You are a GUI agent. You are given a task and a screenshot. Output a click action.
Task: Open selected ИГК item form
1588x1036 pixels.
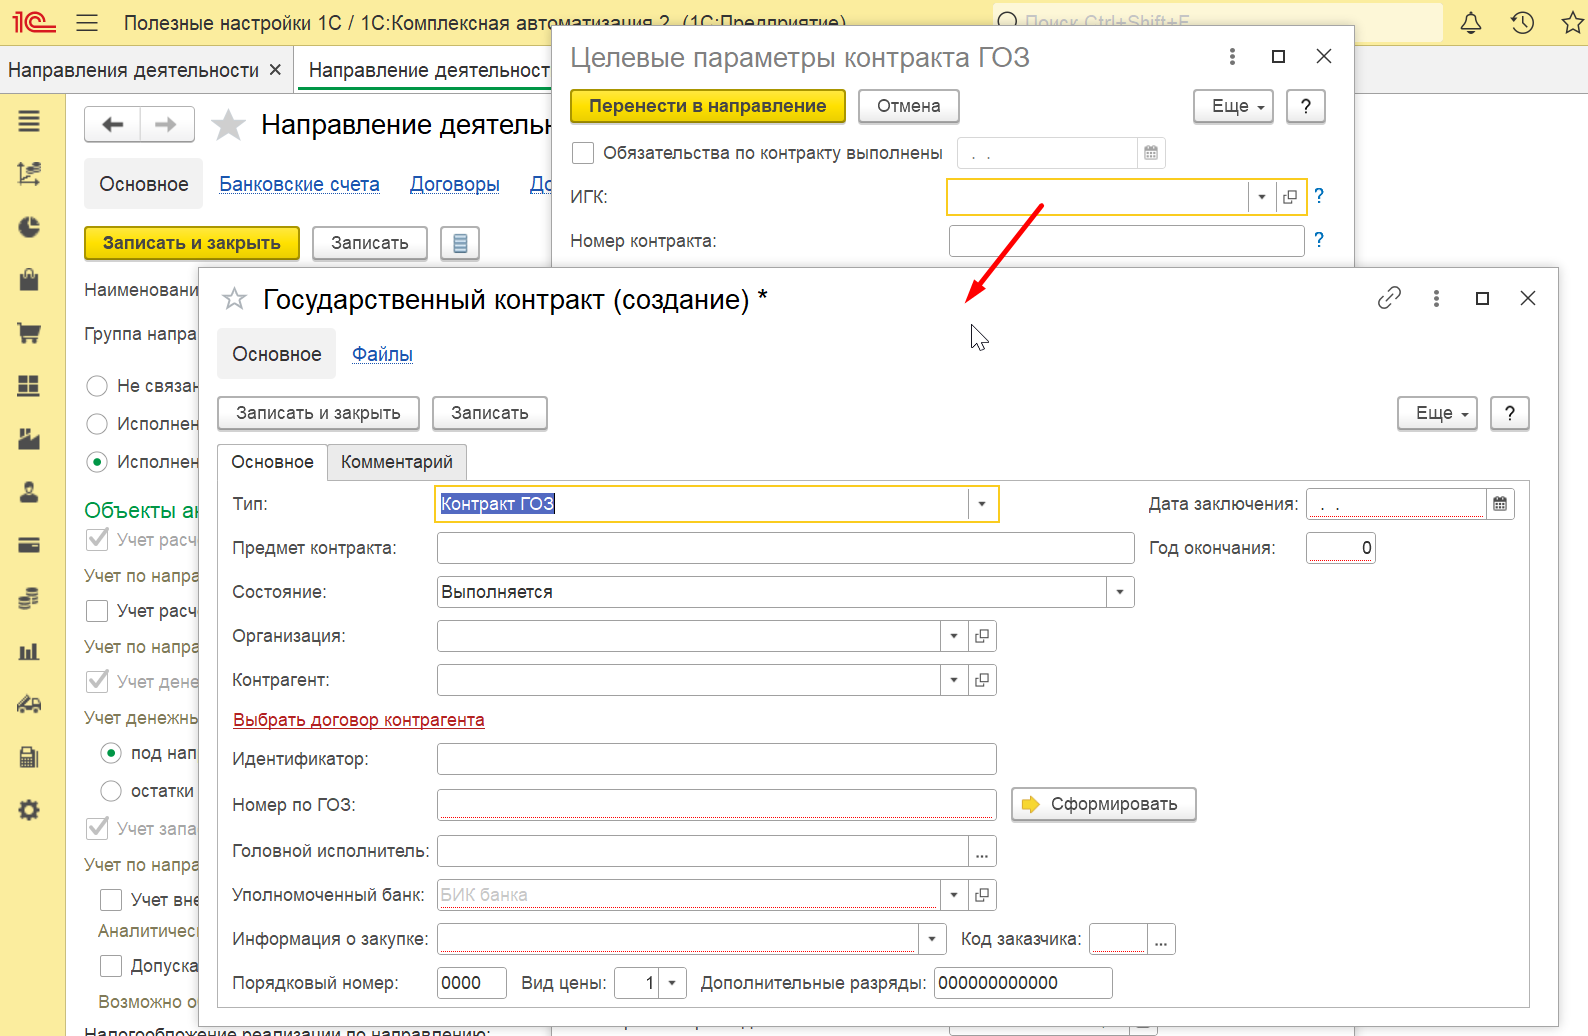point(1290,197)
